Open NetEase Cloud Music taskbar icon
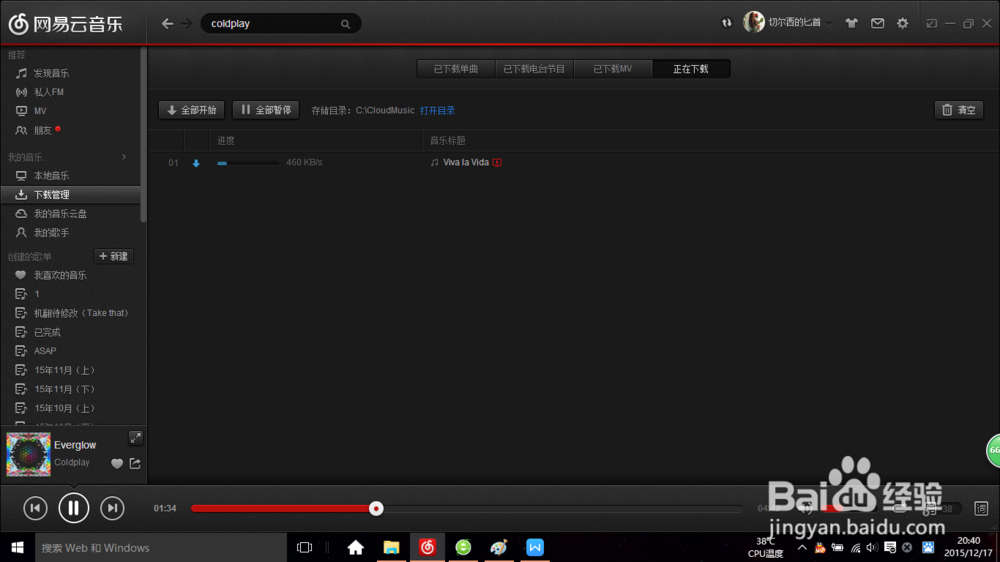 coord(427,547)
